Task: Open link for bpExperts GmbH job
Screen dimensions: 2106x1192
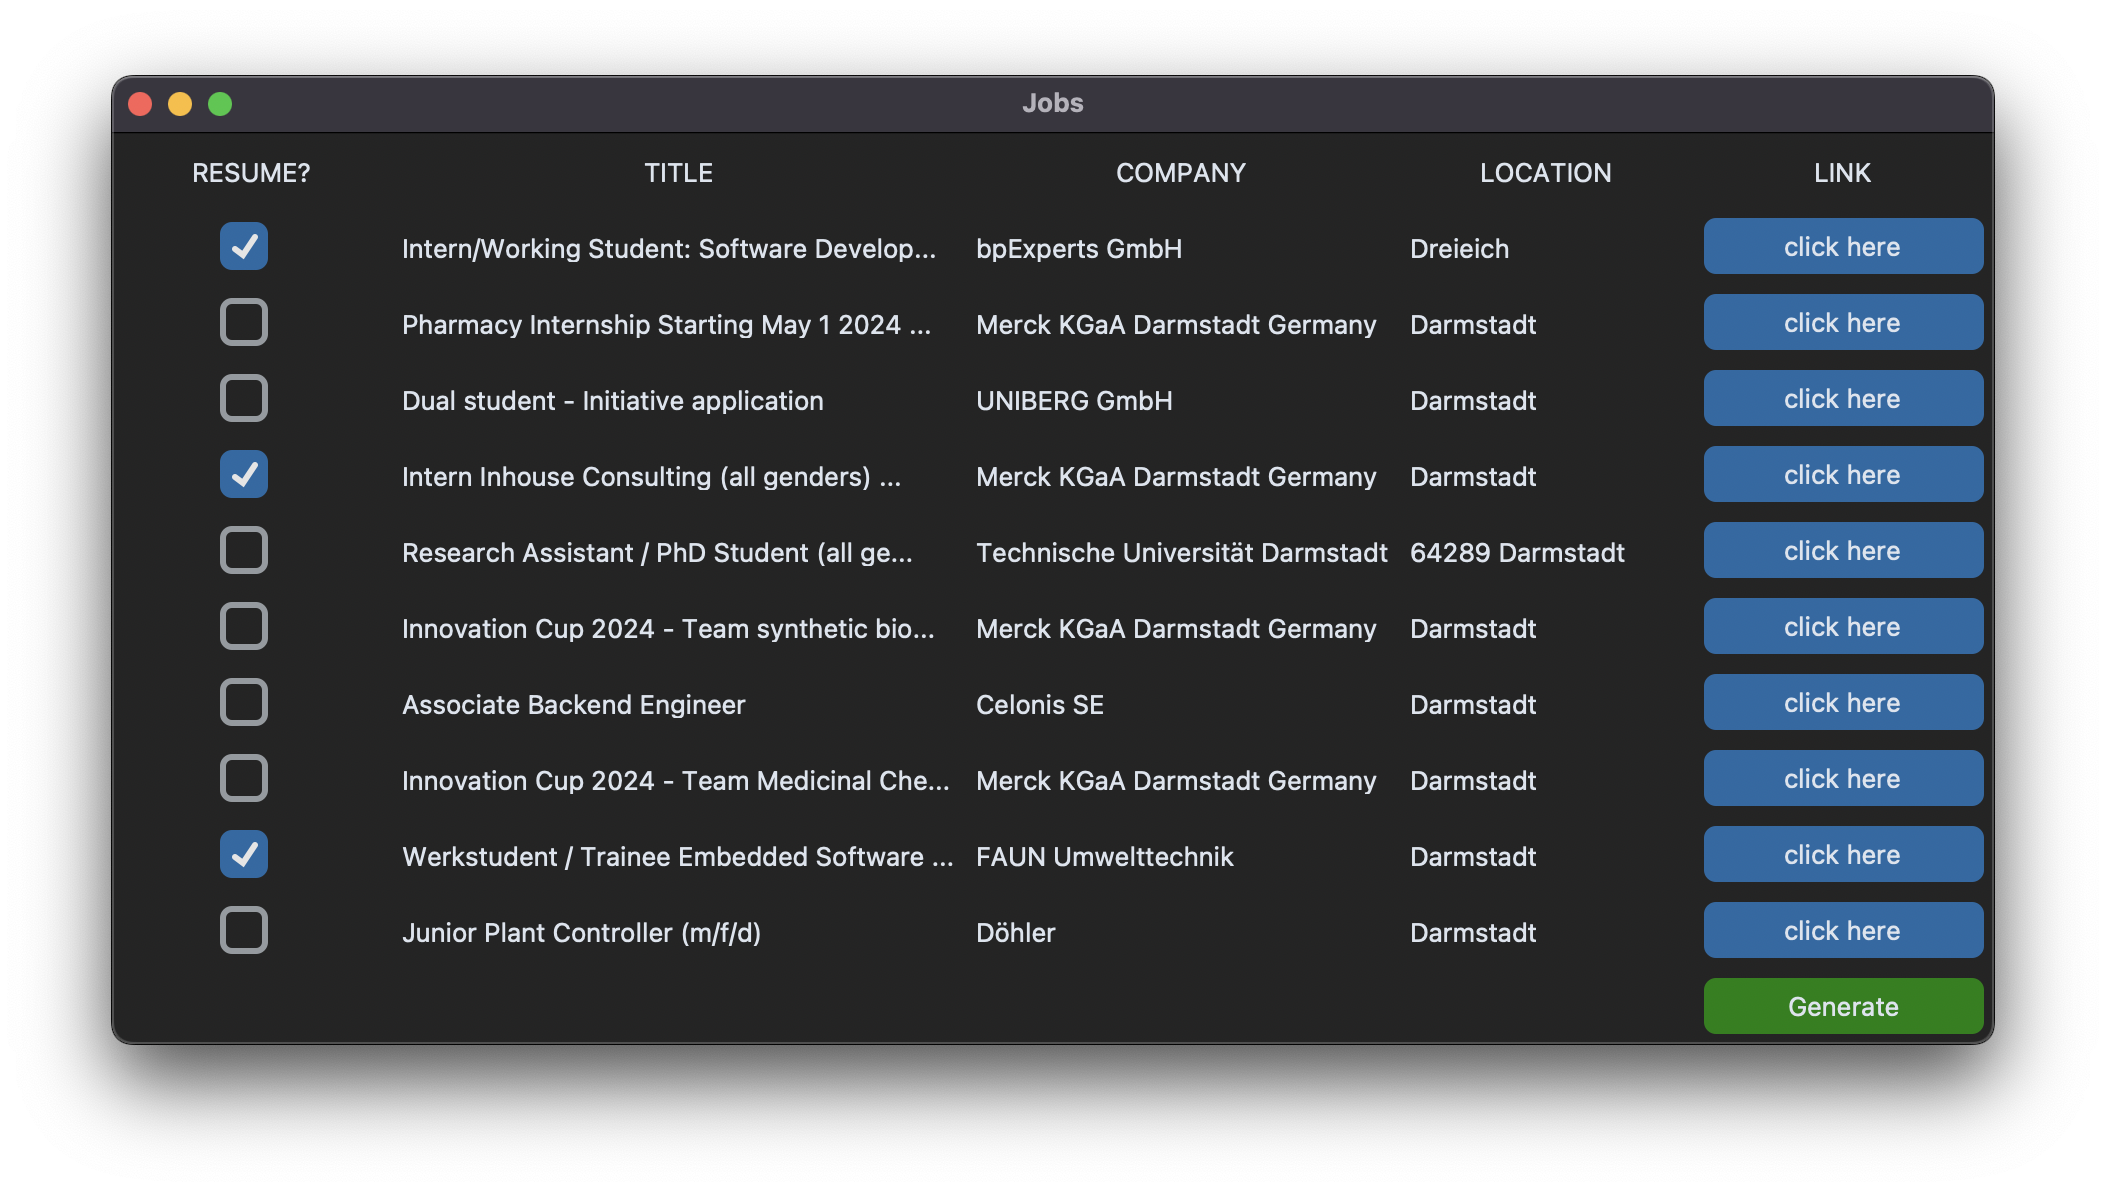Action: (1842, 246)
